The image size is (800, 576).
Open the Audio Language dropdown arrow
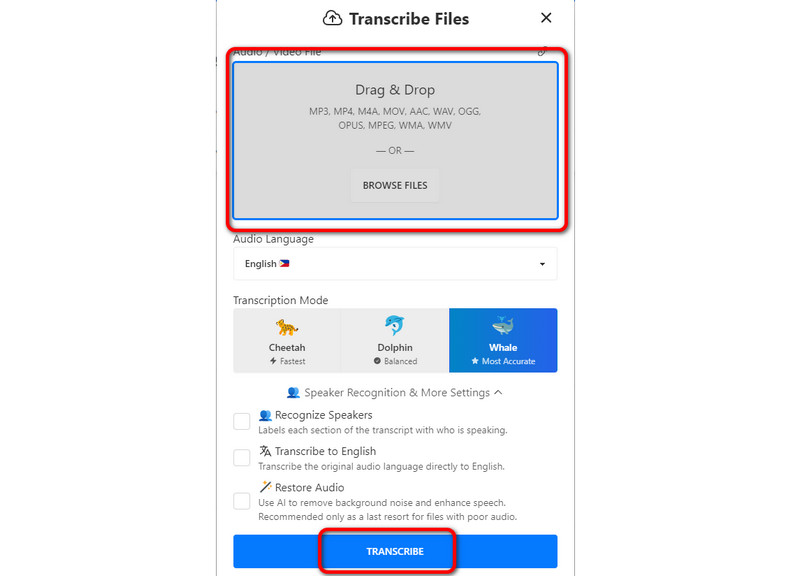(542, 264)
